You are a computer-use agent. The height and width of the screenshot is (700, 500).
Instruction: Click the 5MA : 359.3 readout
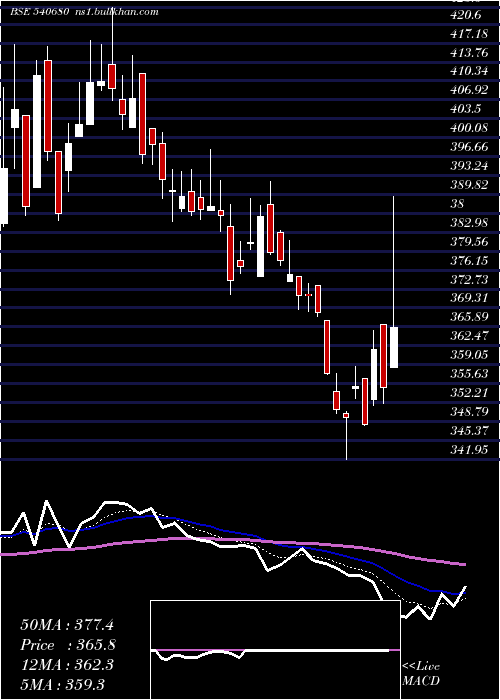tap(64, 685)
